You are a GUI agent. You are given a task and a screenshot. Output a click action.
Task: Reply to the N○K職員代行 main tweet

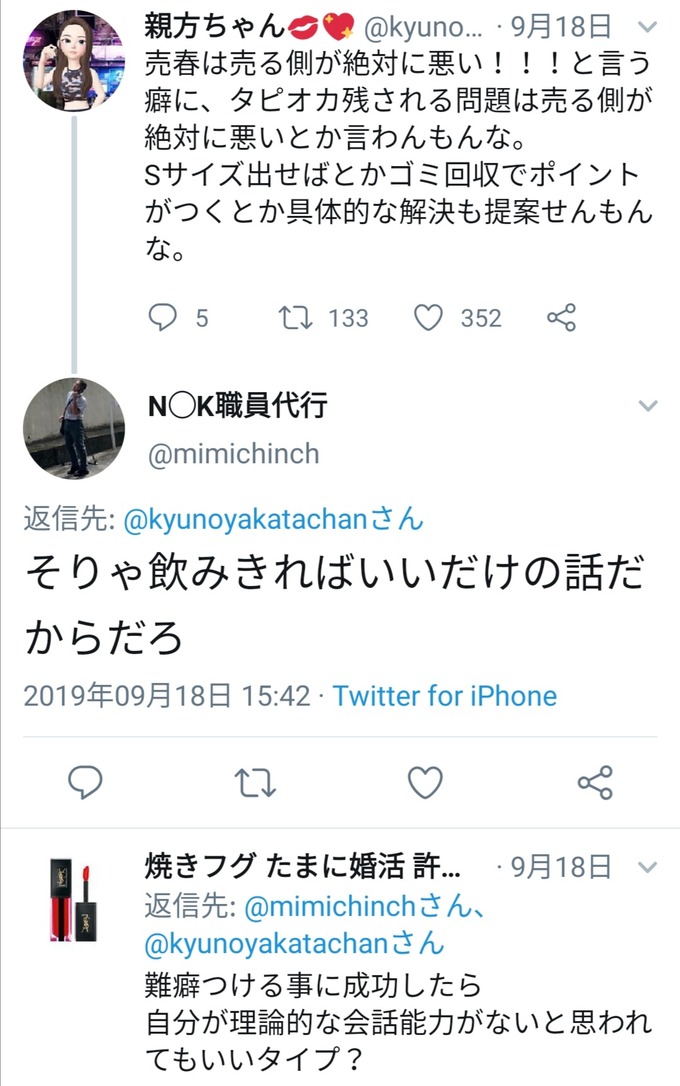coord(87,783)
